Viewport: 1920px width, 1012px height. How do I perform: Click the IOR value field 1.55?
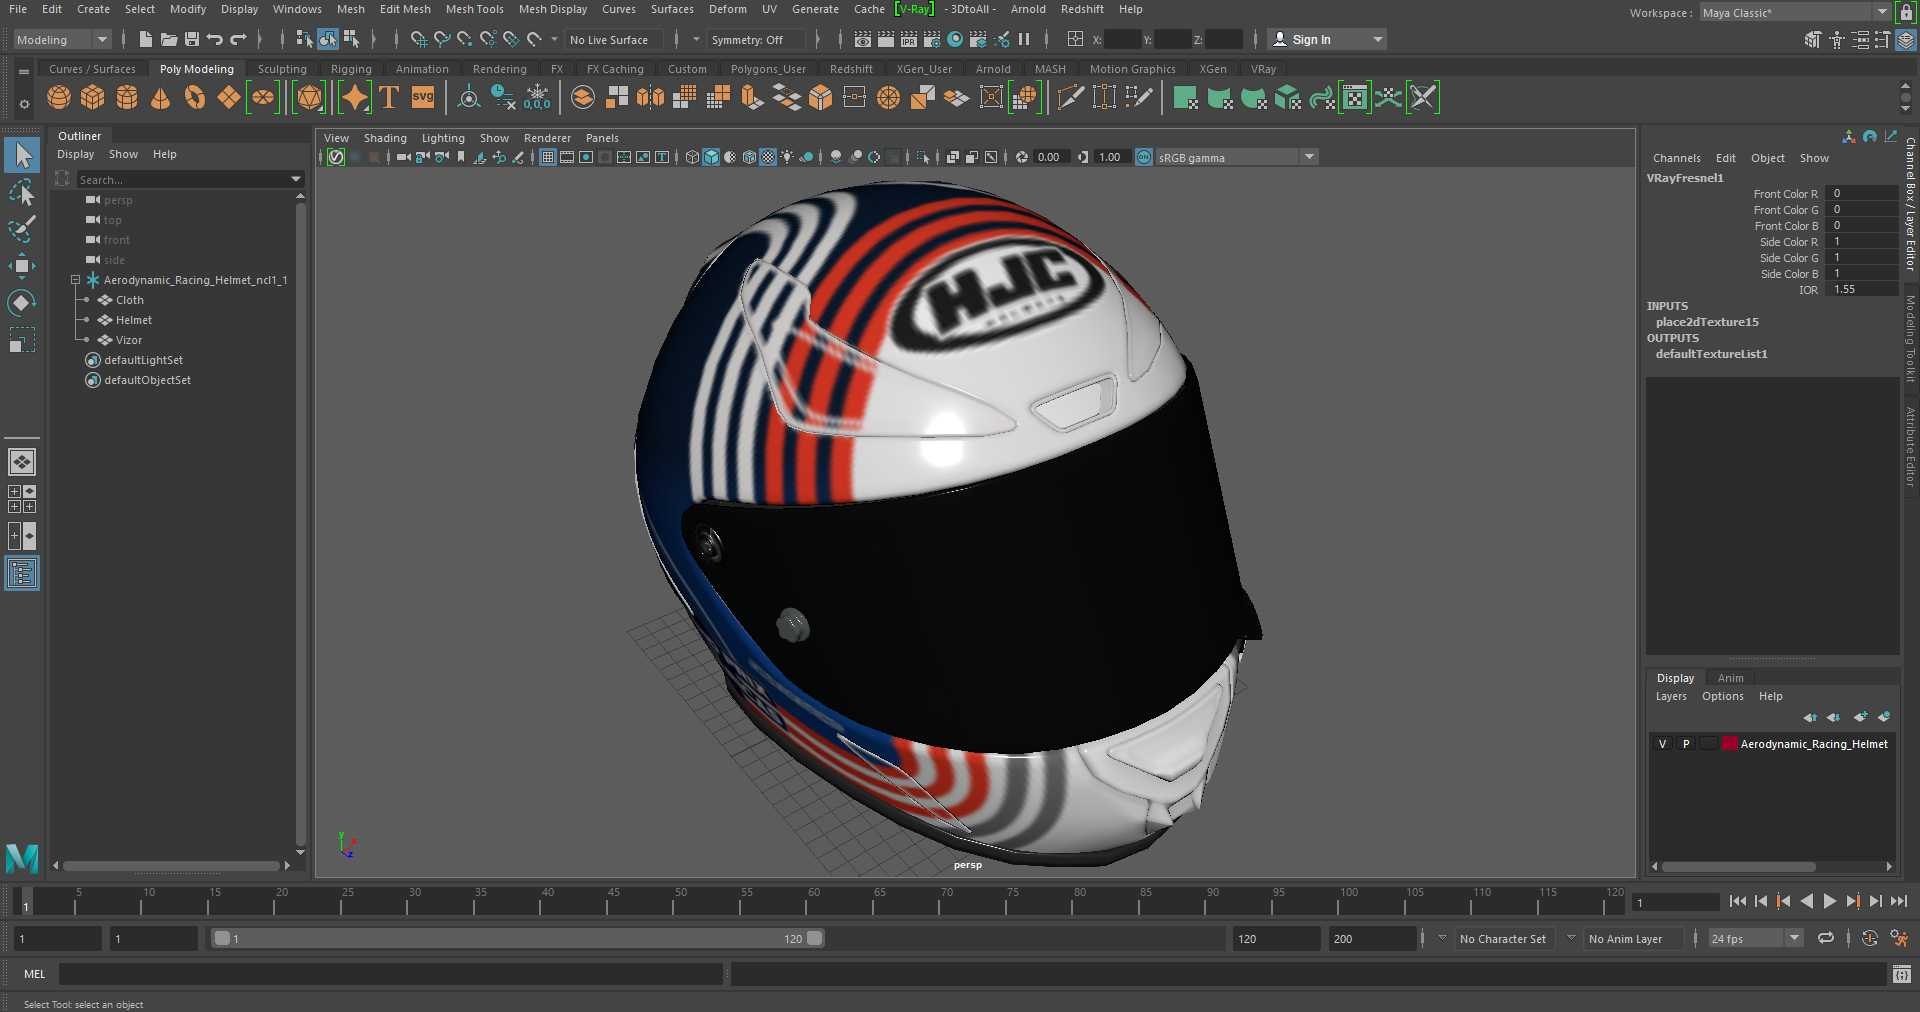pyautogui.click(x=1860, y=290)
